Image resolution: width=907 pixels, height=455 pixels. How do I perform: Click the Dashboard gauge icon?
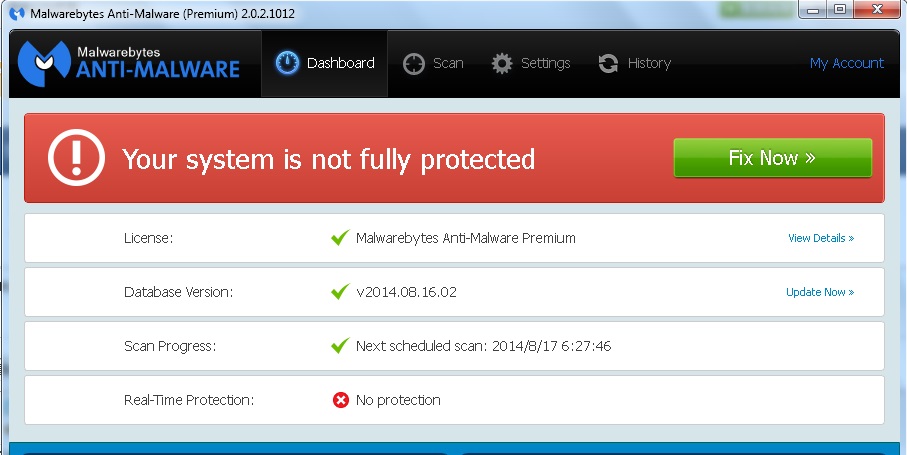point(287,63)
